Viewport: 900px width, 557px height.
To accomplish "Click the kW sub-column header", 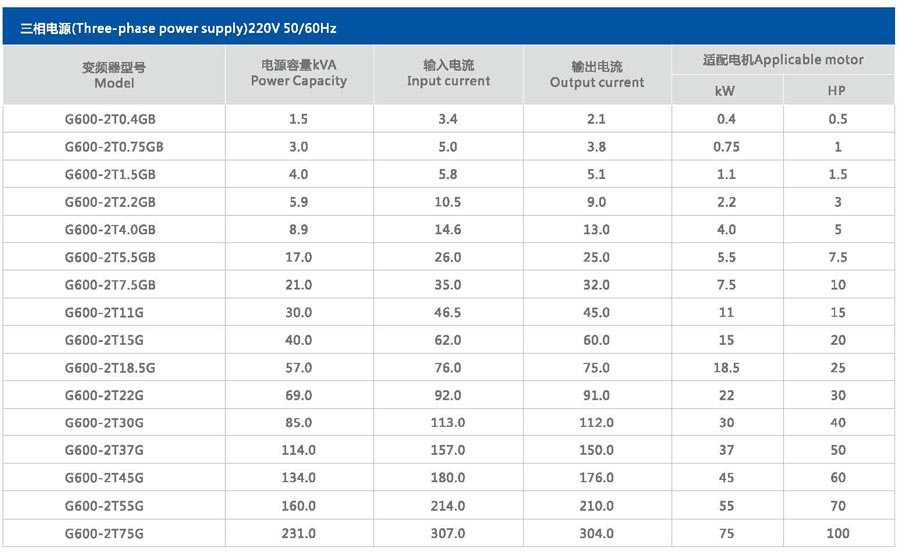I will point(726,91).
